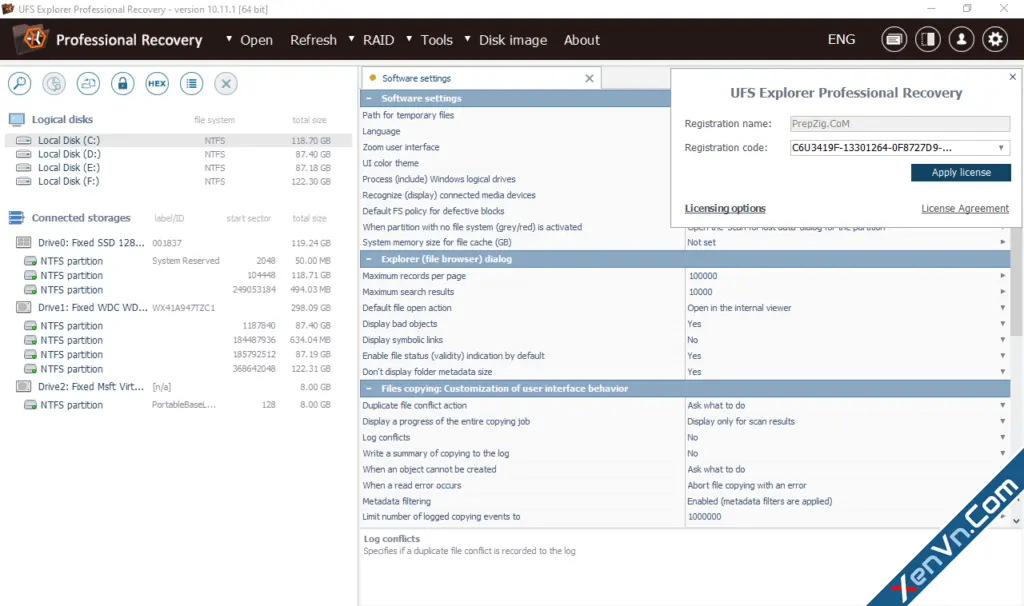Close the registration popup
Image resolution: width=1024 pixels, height=606 pixels.
click(1012, 77)
